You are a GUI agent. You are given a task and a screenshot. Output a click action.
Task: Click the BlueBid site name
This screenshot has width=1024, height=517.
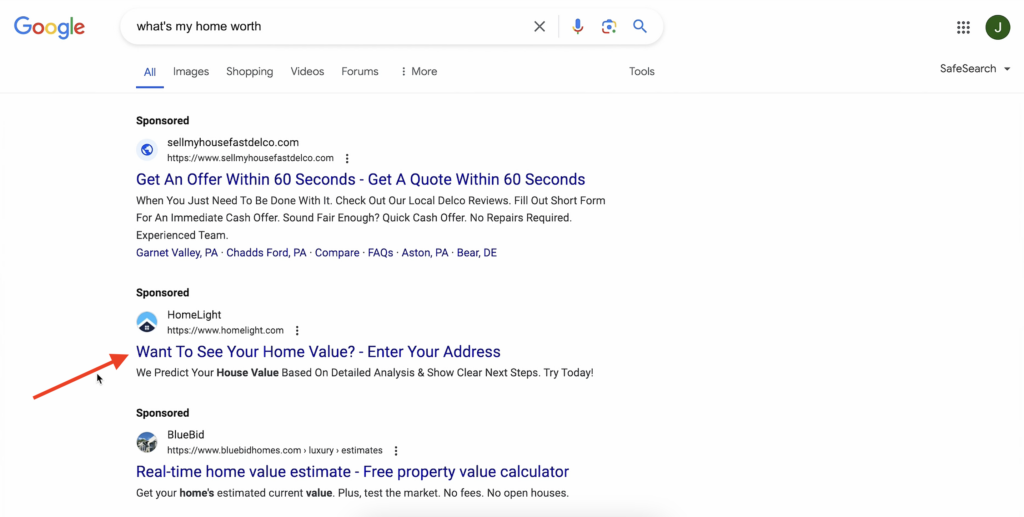click(x=185, y=435)
